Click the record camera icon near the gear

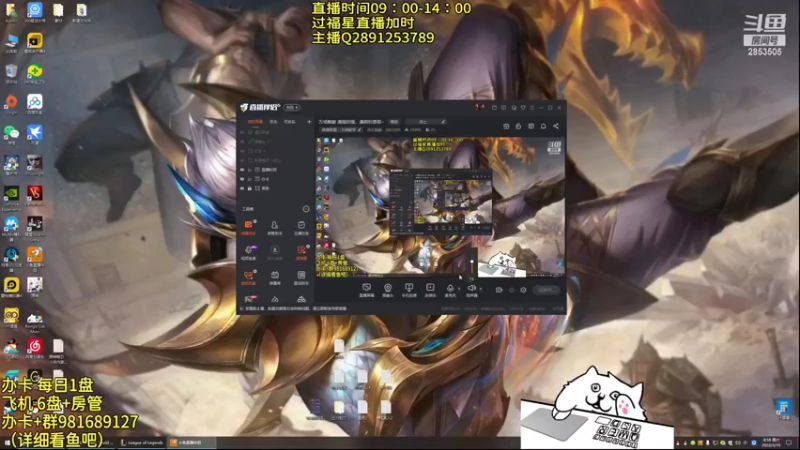pos(499,290)
